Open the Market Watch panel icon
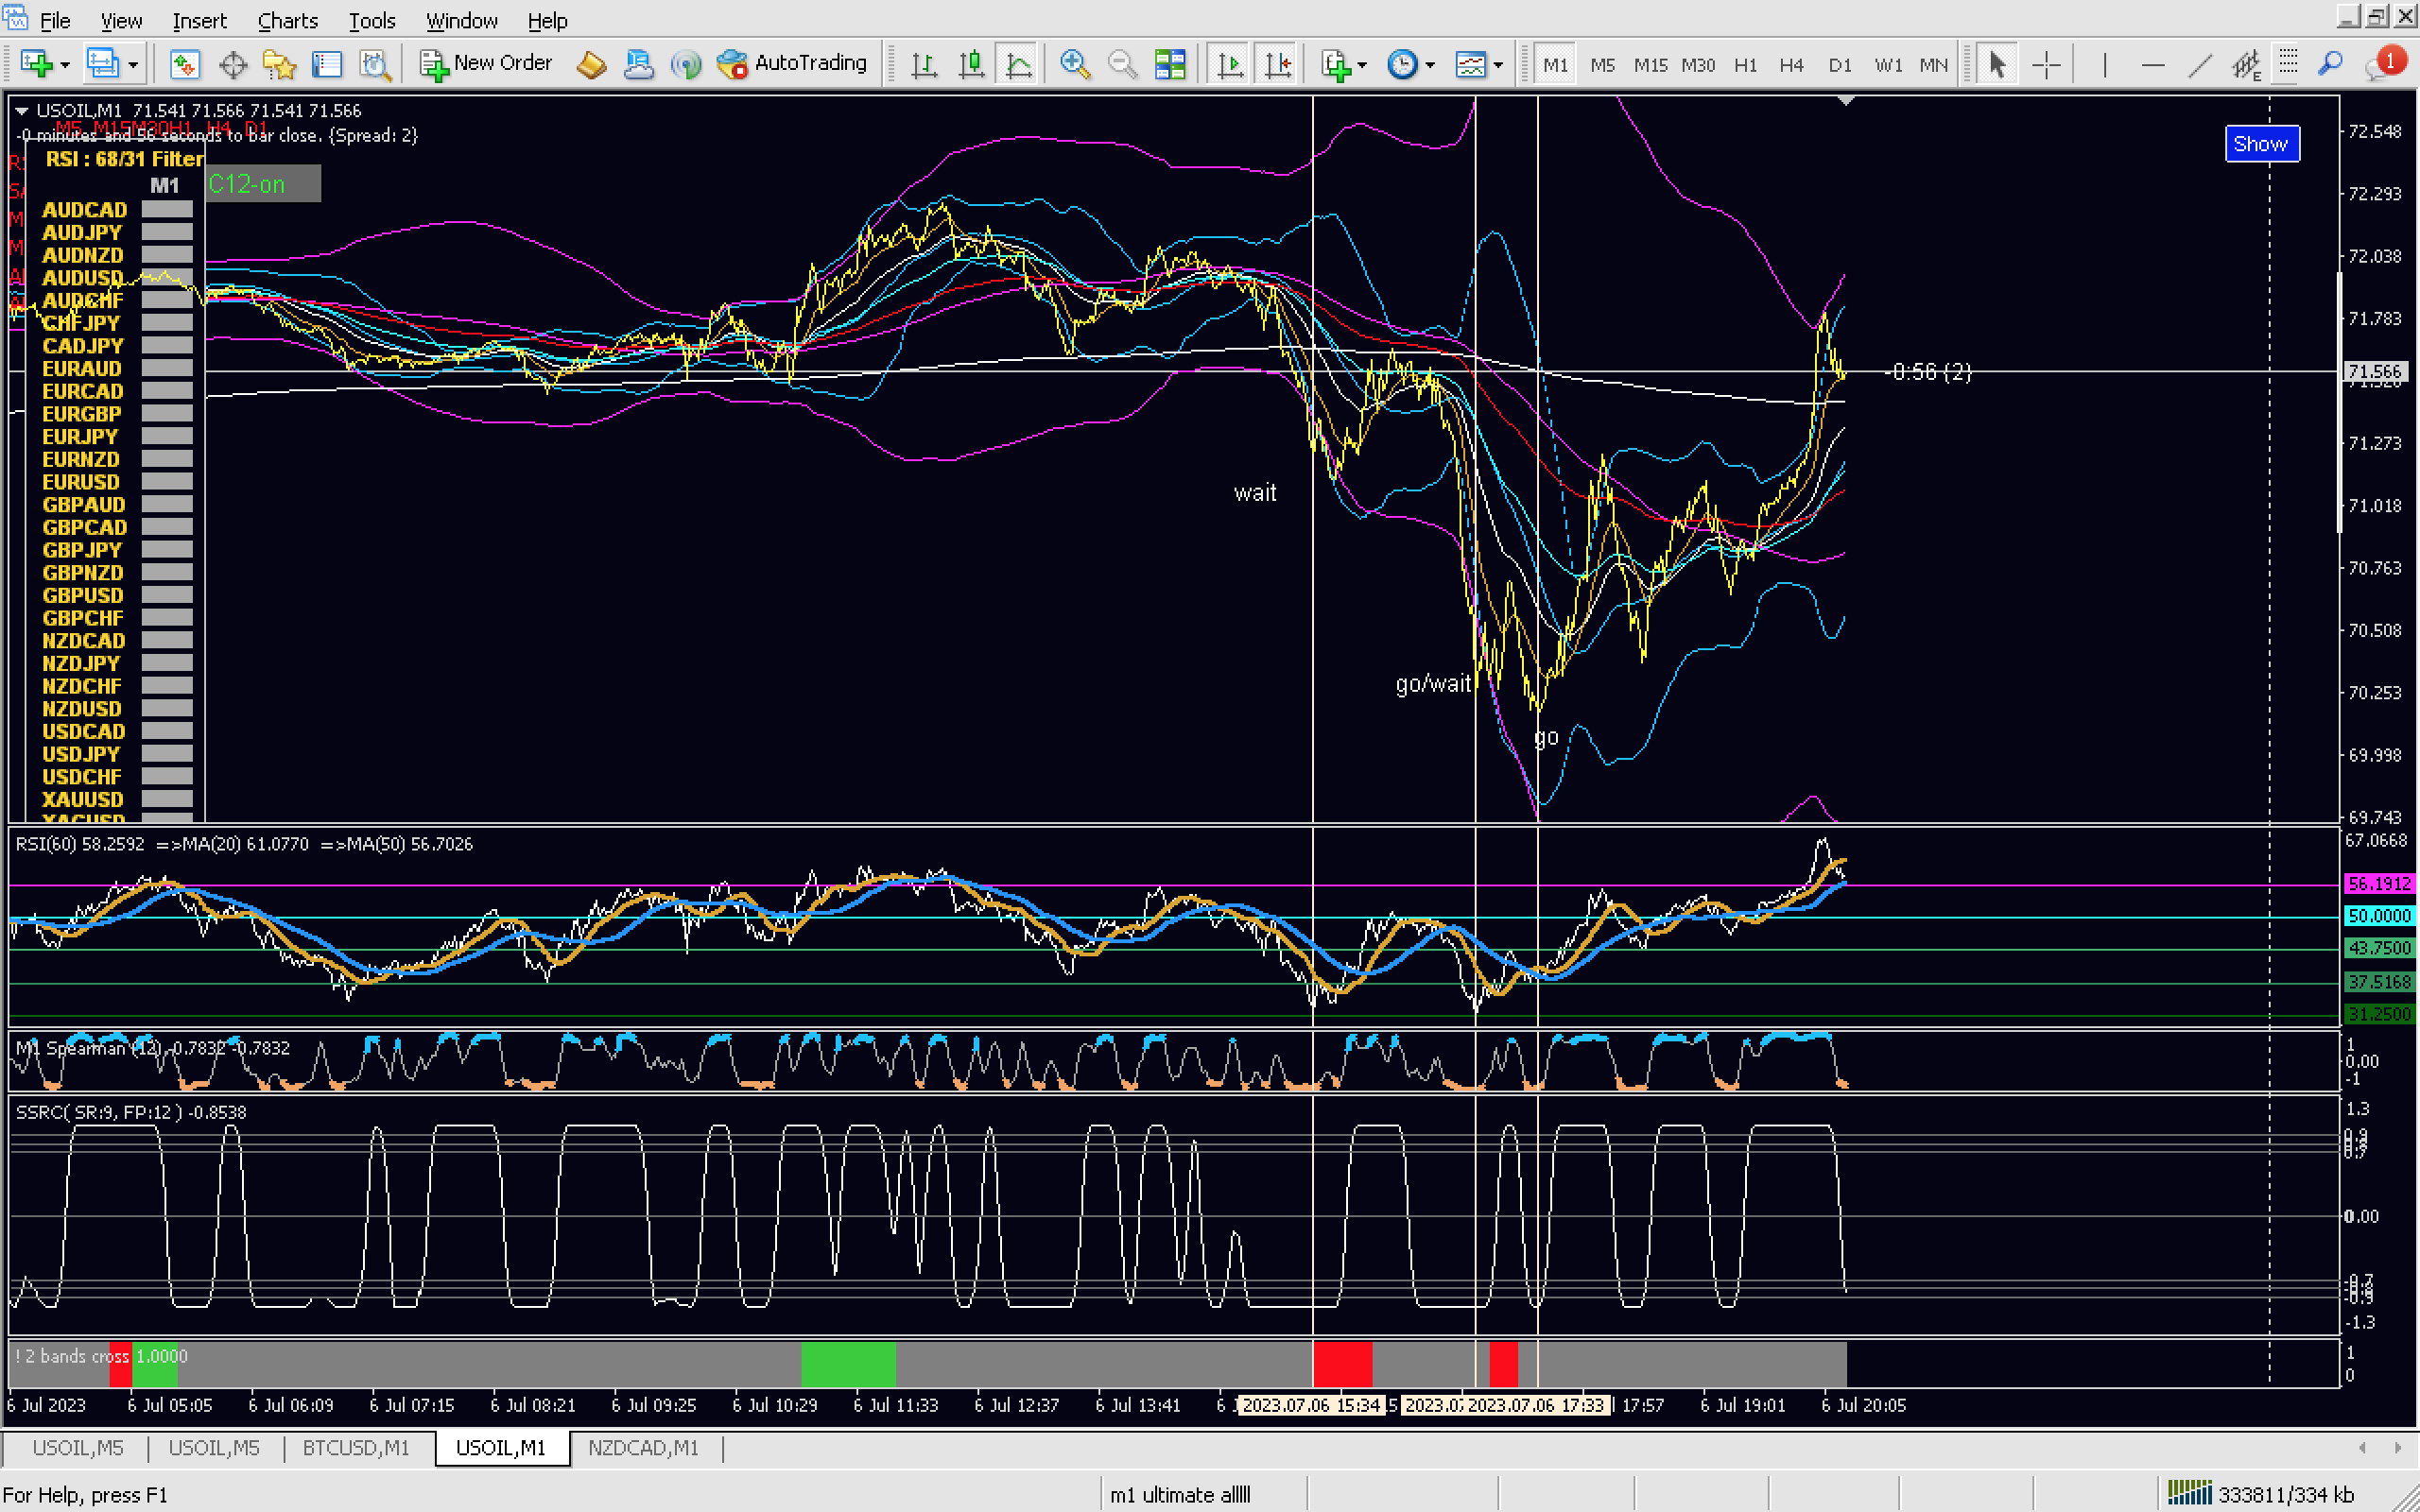This screenshot has height=1512, width=2420. click(184, 64)
